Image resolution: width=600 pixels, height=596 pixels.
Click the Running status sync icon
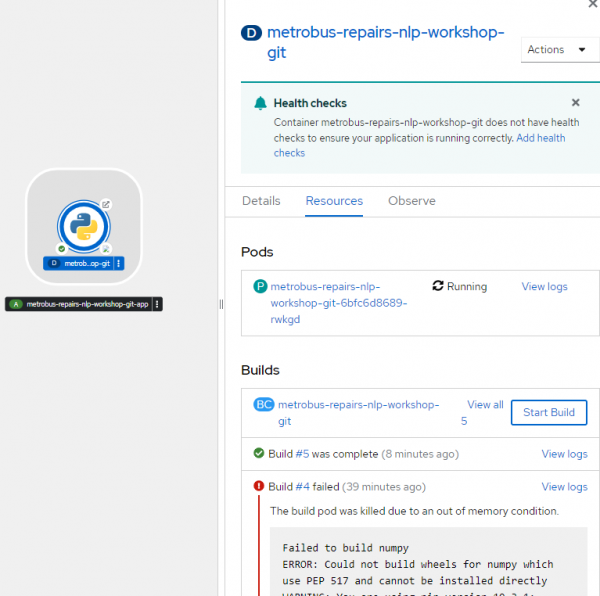[x=437, y=286]
